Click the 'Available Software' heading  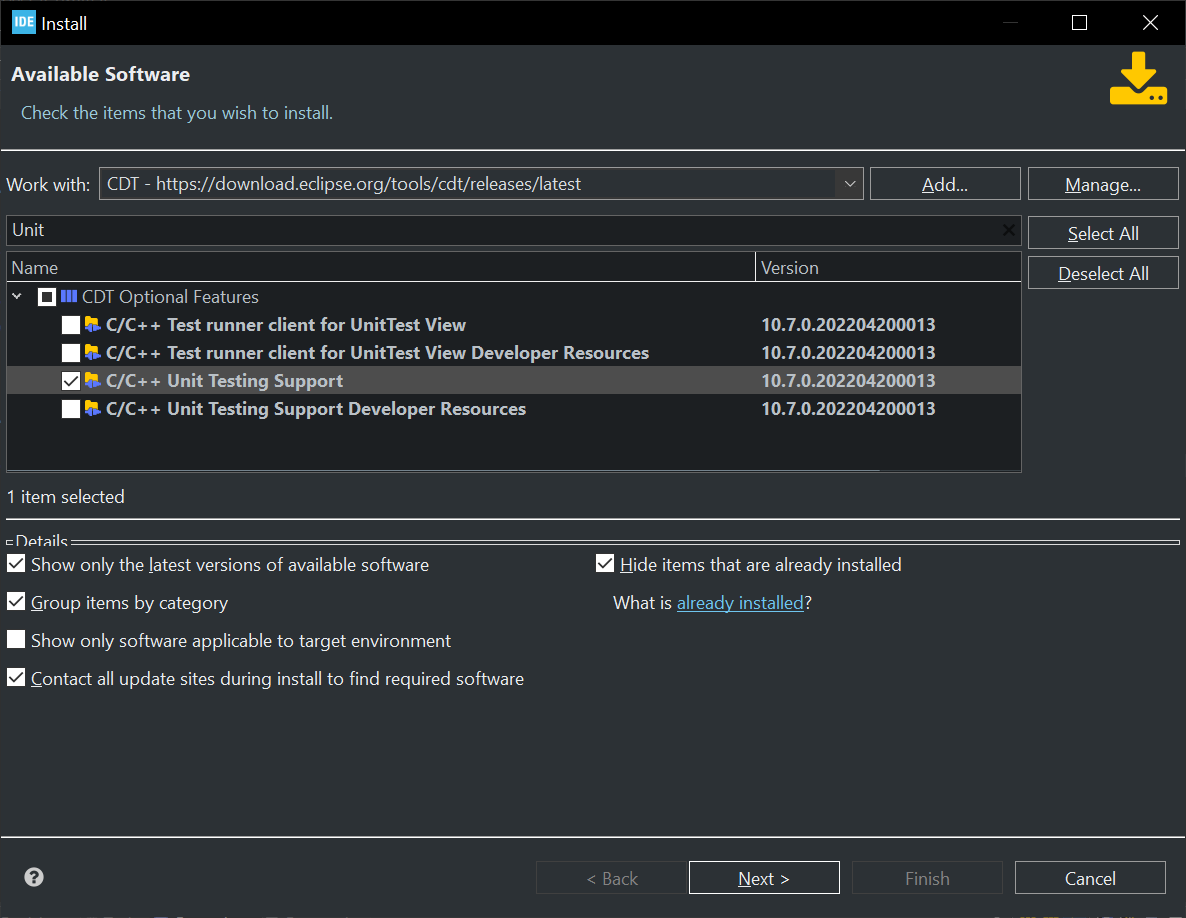[x=101, y=74]
